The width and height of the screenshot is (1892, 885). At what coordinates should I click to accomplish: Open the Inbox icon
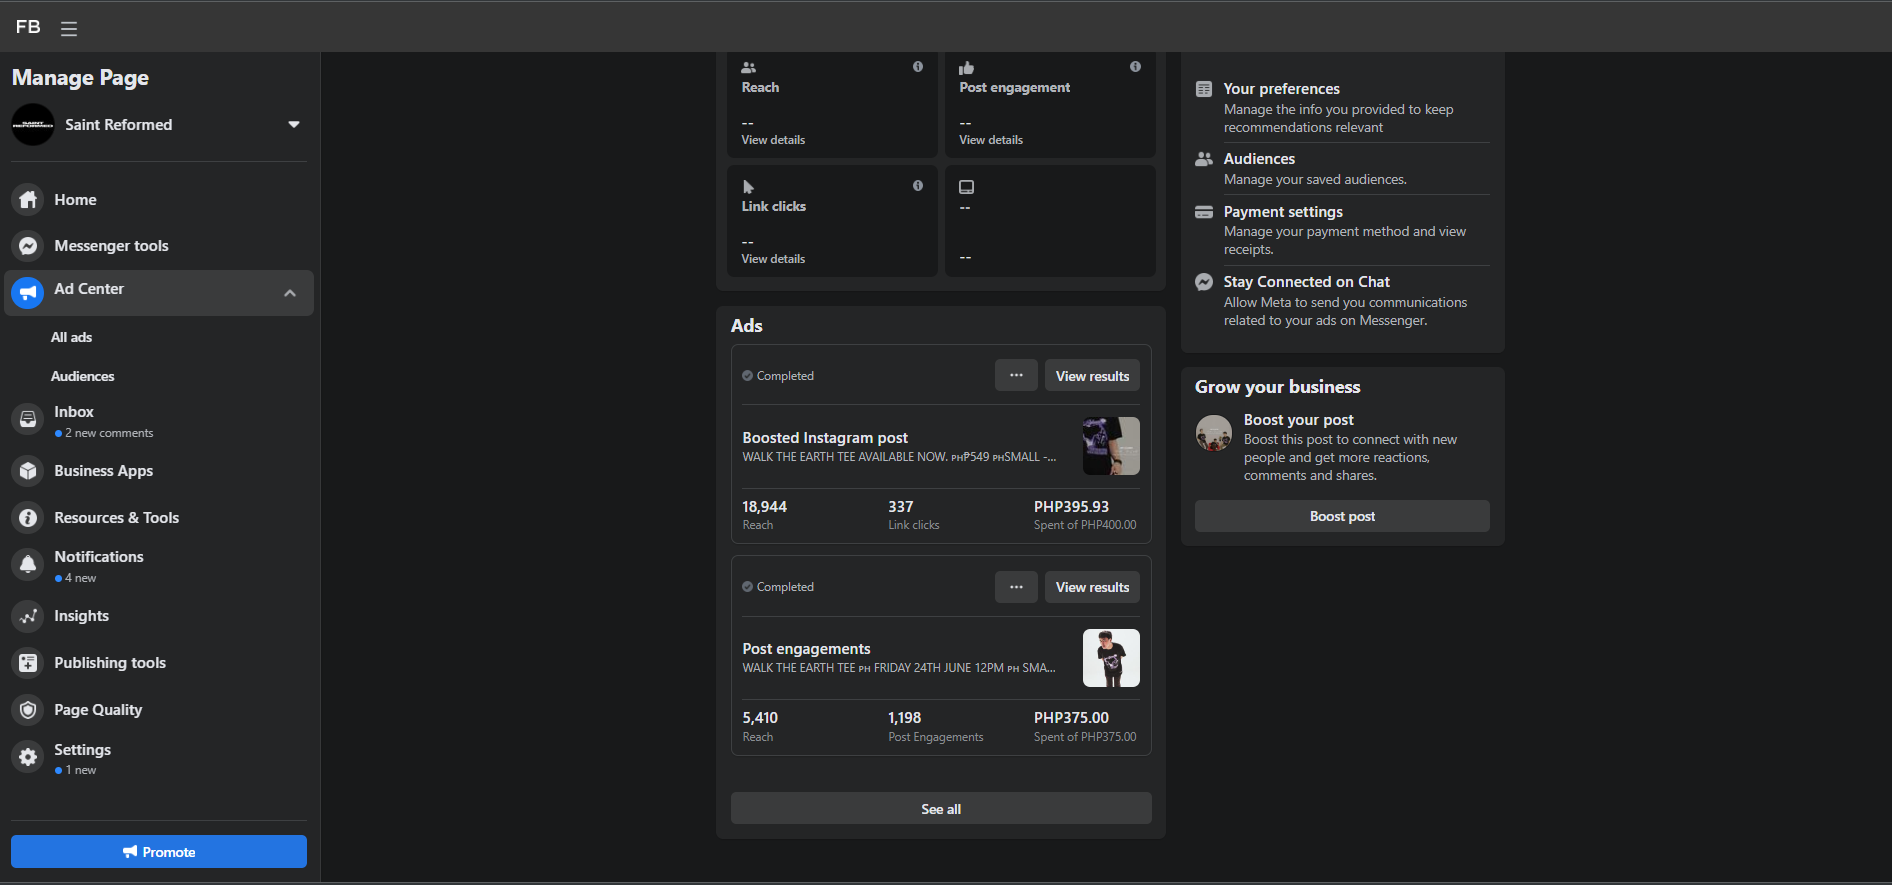28,420
